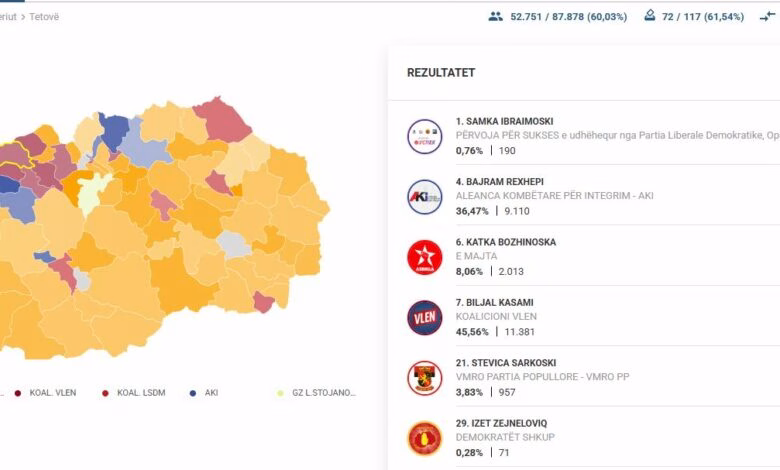Toggle the AKI legend entry
This screenshot has width=780, height=470.
205,393
